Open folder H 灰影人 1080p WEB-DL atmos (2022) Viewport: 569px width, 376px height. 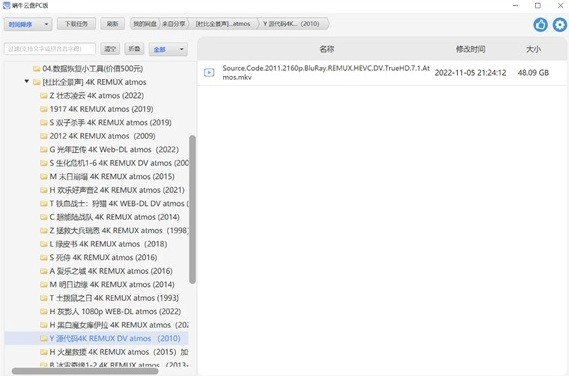(115, 311)
